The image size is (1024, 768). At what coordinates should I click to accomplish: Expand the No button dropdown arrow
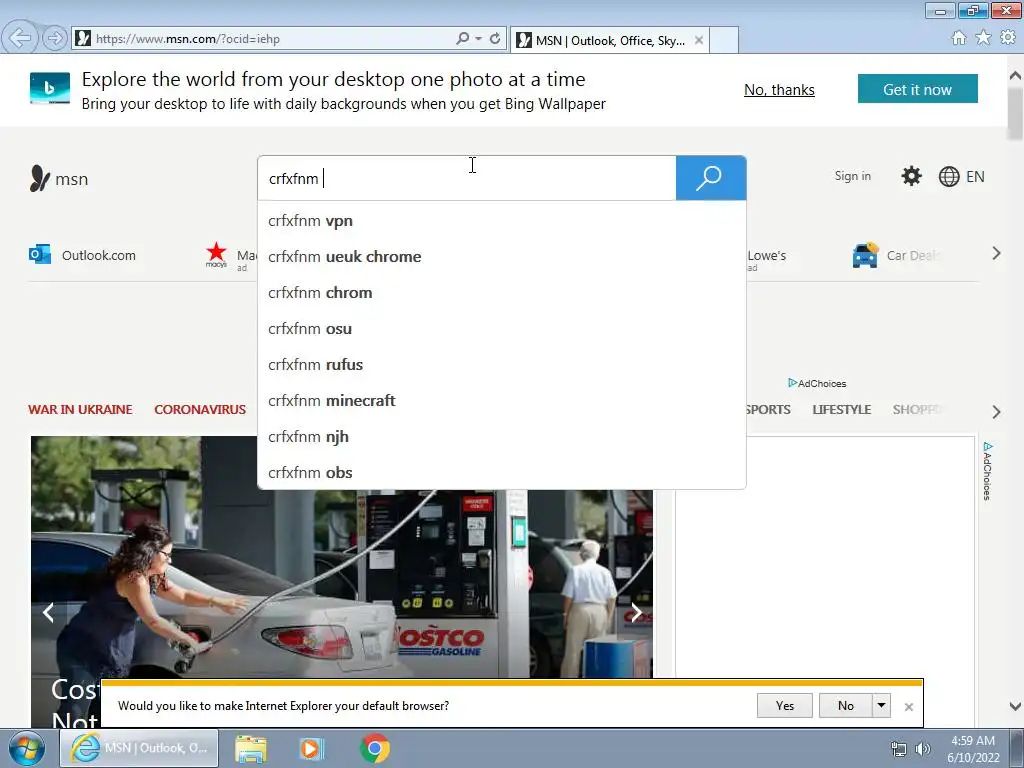click(881, 705)
